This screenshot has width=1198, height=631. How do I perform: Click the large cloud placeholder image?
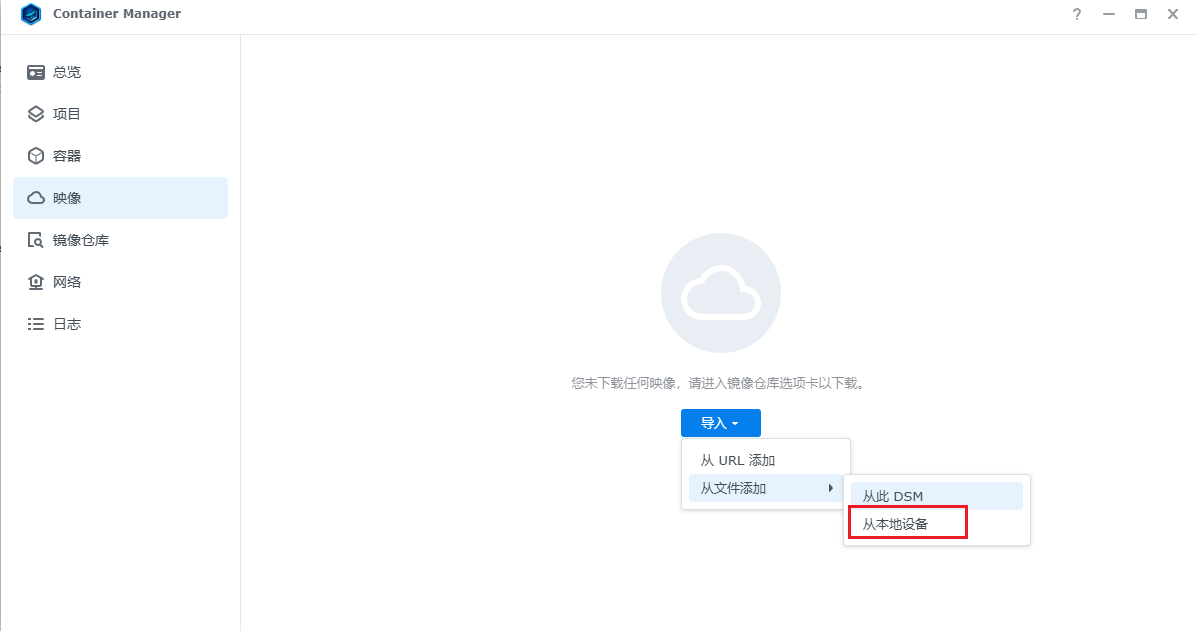tap(720, 293)
